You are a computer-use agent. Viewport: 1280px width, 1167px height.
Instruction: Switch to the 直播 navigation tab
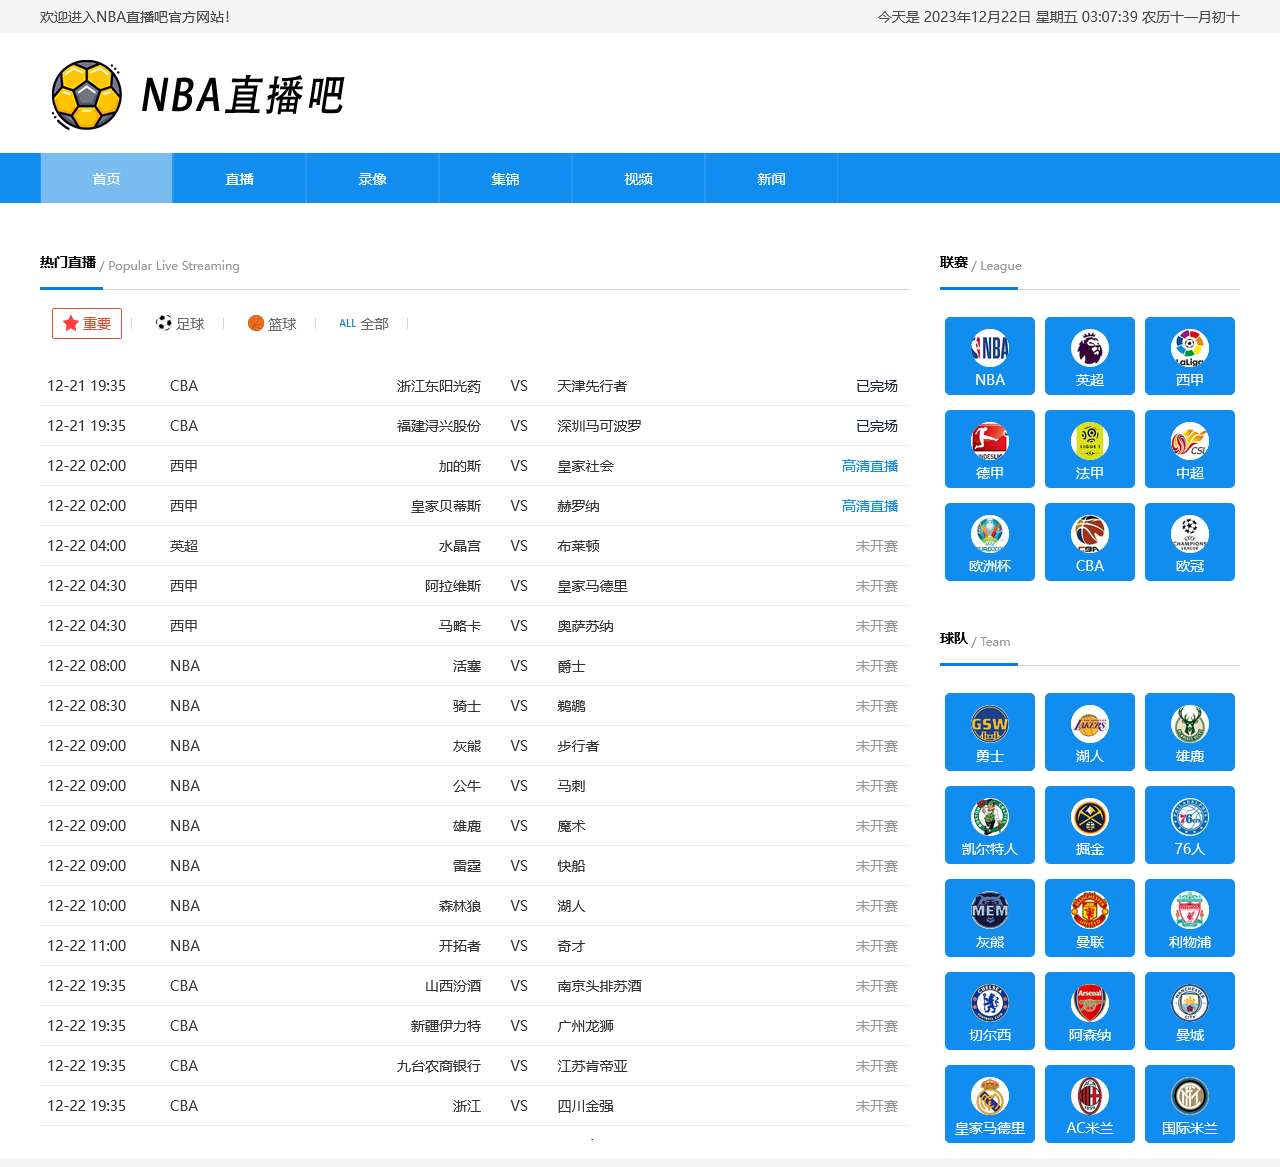point(239,179)
